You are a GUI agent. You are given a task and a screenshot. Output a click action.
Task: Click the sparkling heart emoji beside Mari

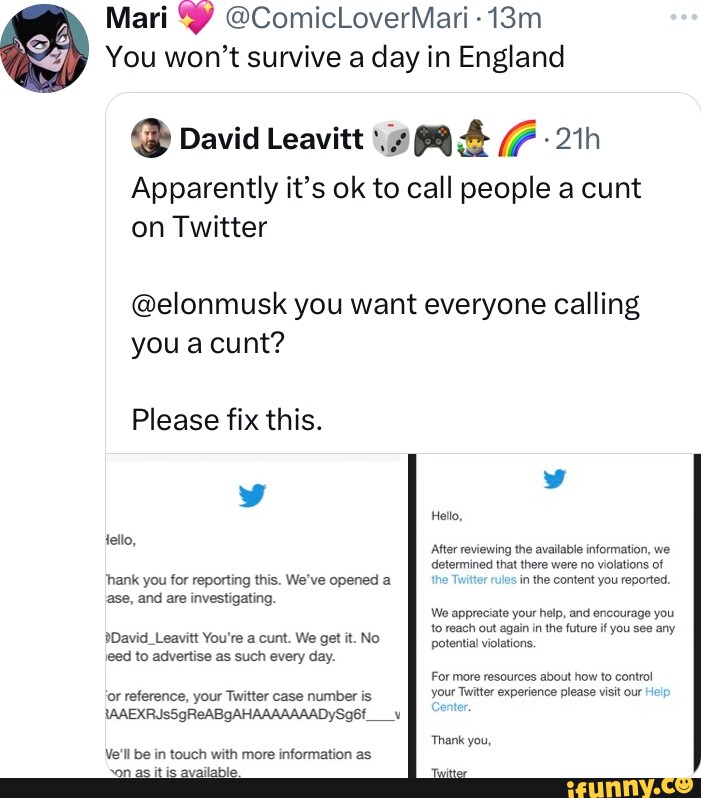[190, 17]
